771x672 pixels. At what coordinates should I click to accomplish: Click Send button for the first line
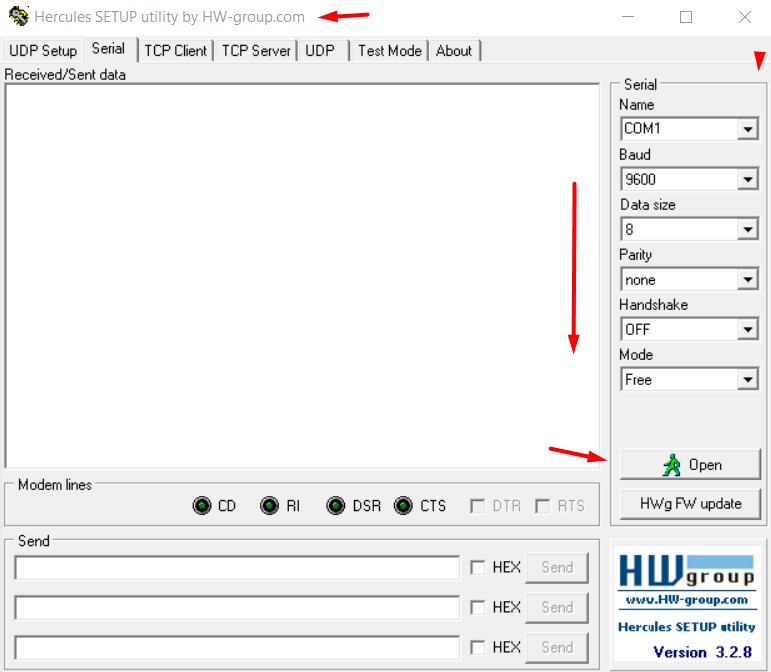tap(557, 568)
